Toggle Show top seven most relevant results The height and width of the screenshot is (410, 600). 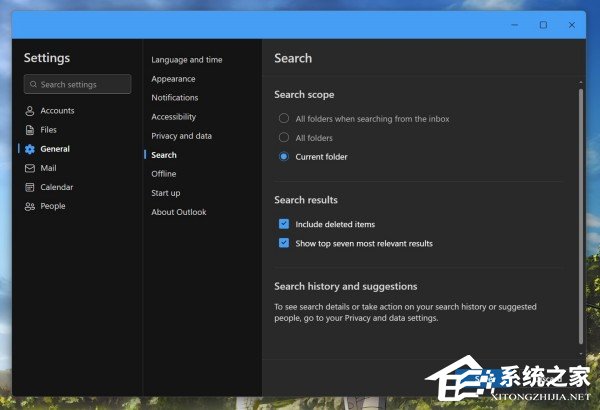[x=284, y=243]
